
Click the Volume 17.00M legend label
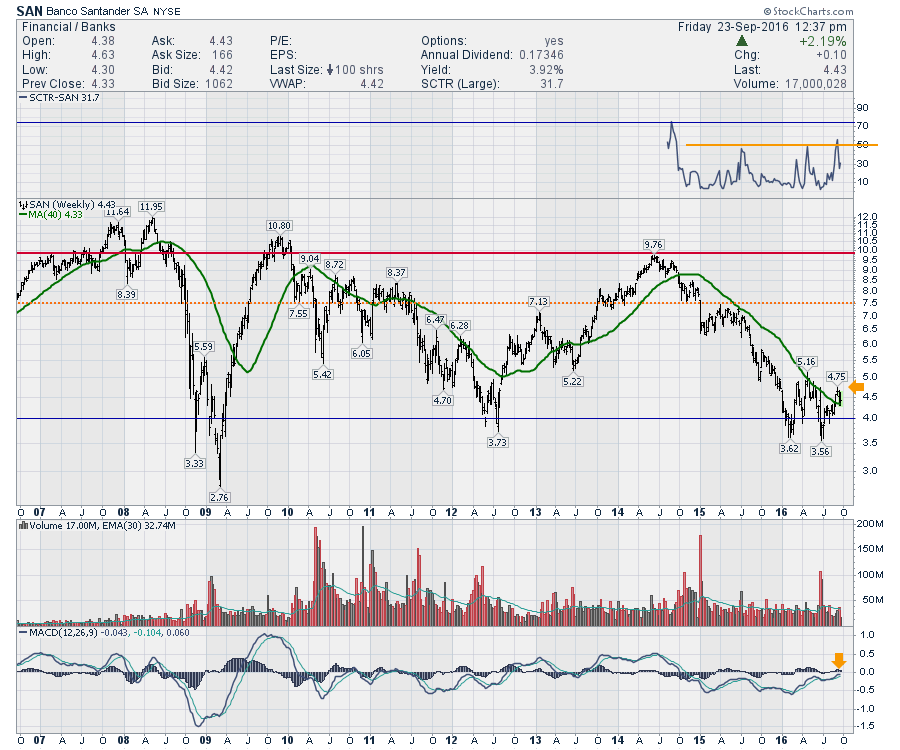[60, 524]
